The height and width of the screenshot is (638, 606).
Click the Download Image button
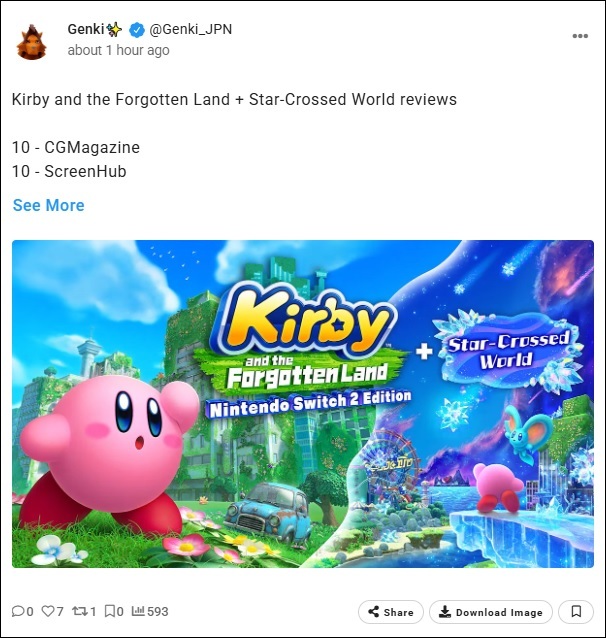point(491,612)
